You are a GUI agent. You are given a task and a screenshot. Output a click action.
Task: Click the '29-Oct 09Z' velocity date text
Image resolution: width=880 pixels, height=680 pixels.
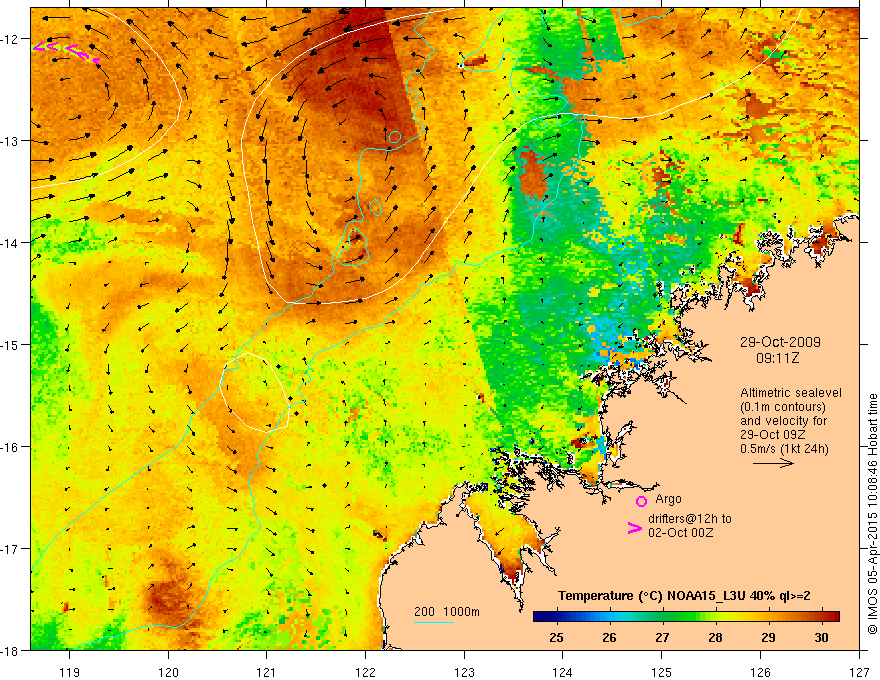click(773, 435)
